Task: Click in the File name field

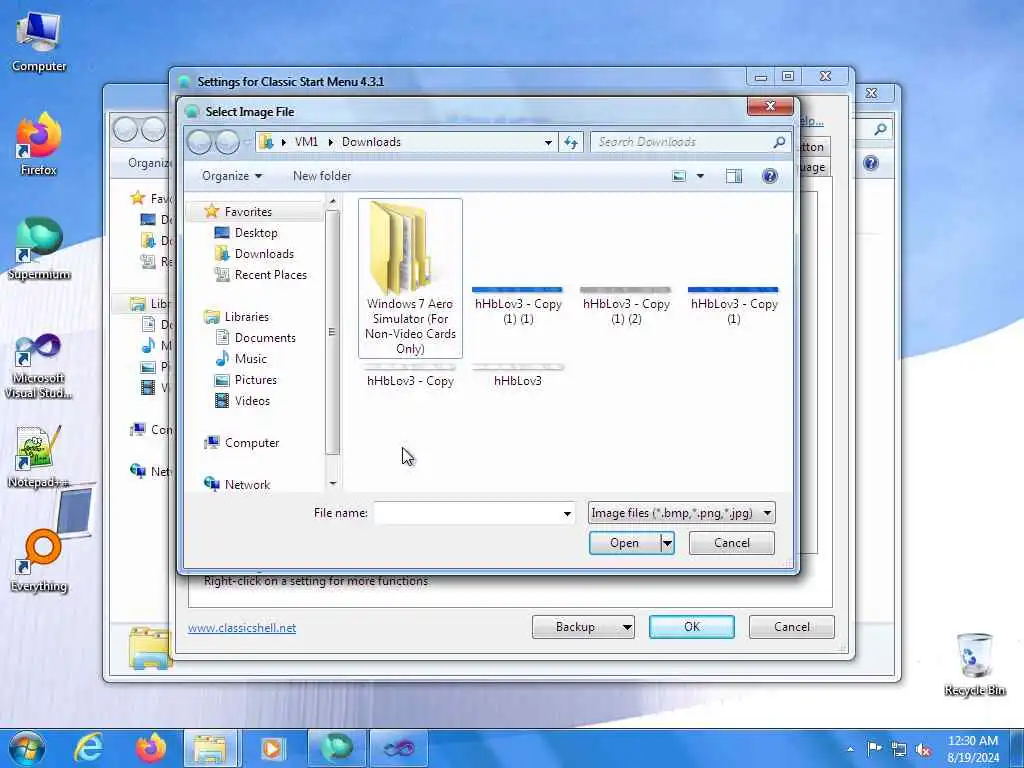Action: (x=466, y=513)
